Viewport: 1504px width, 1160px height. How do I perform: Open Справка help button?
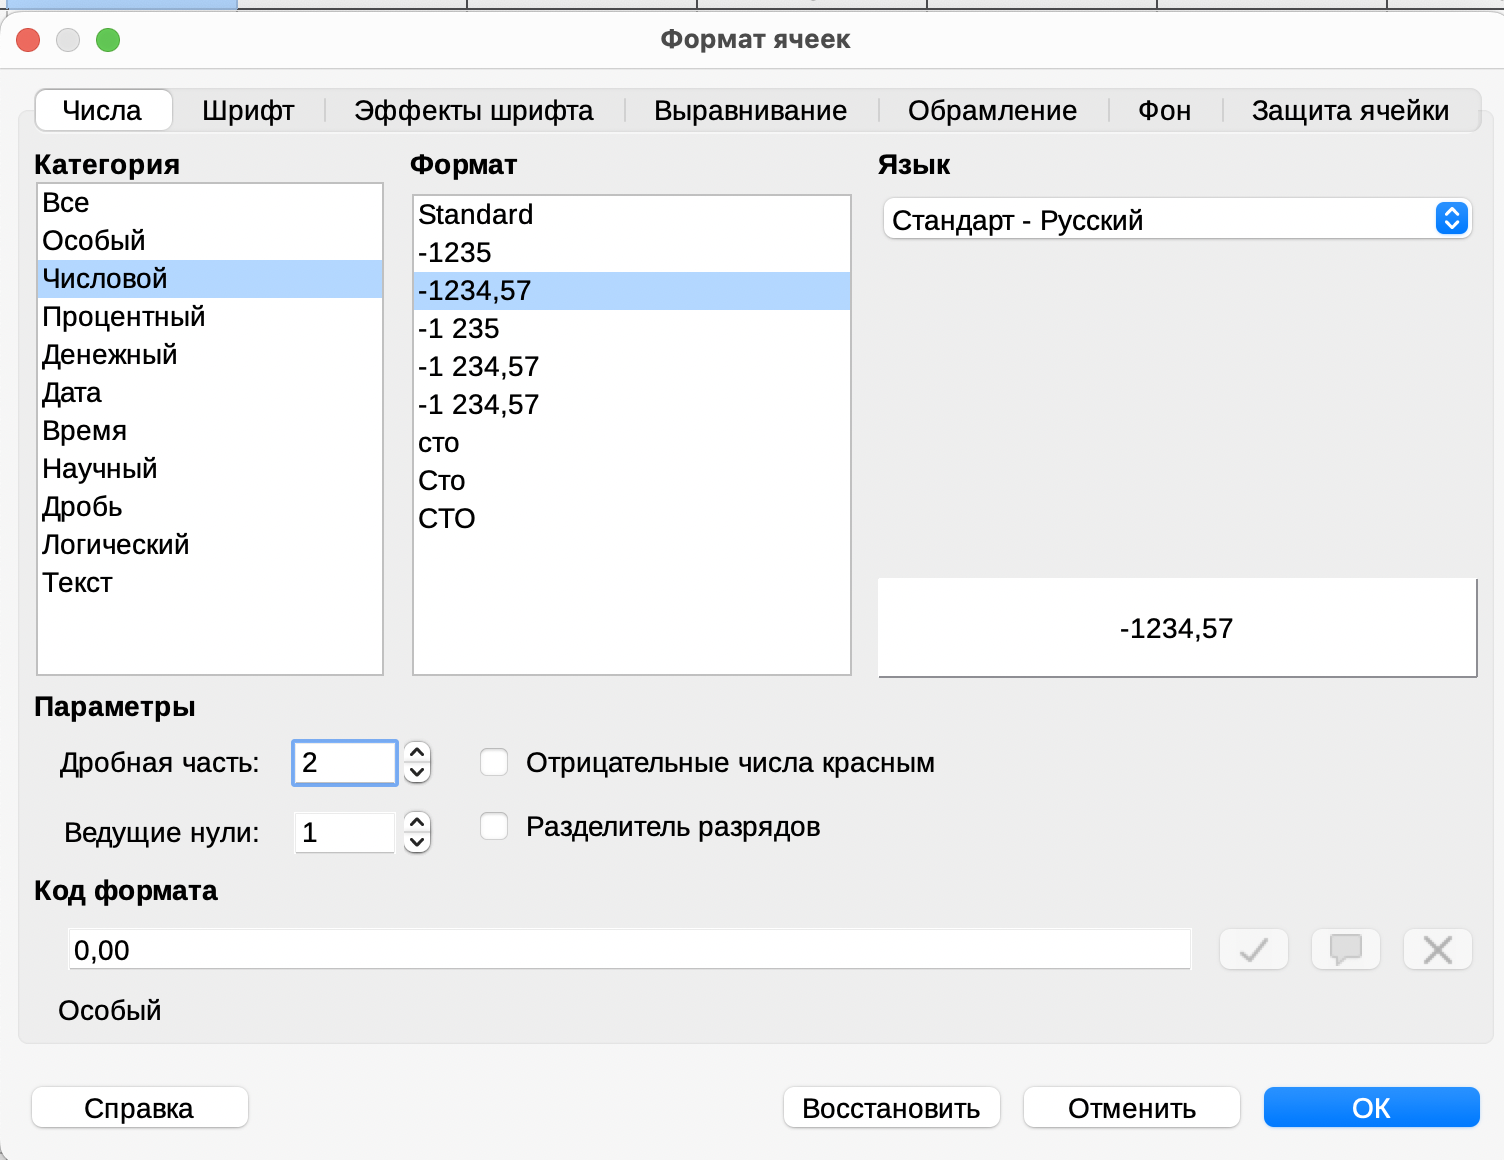tap(139, 1108)
